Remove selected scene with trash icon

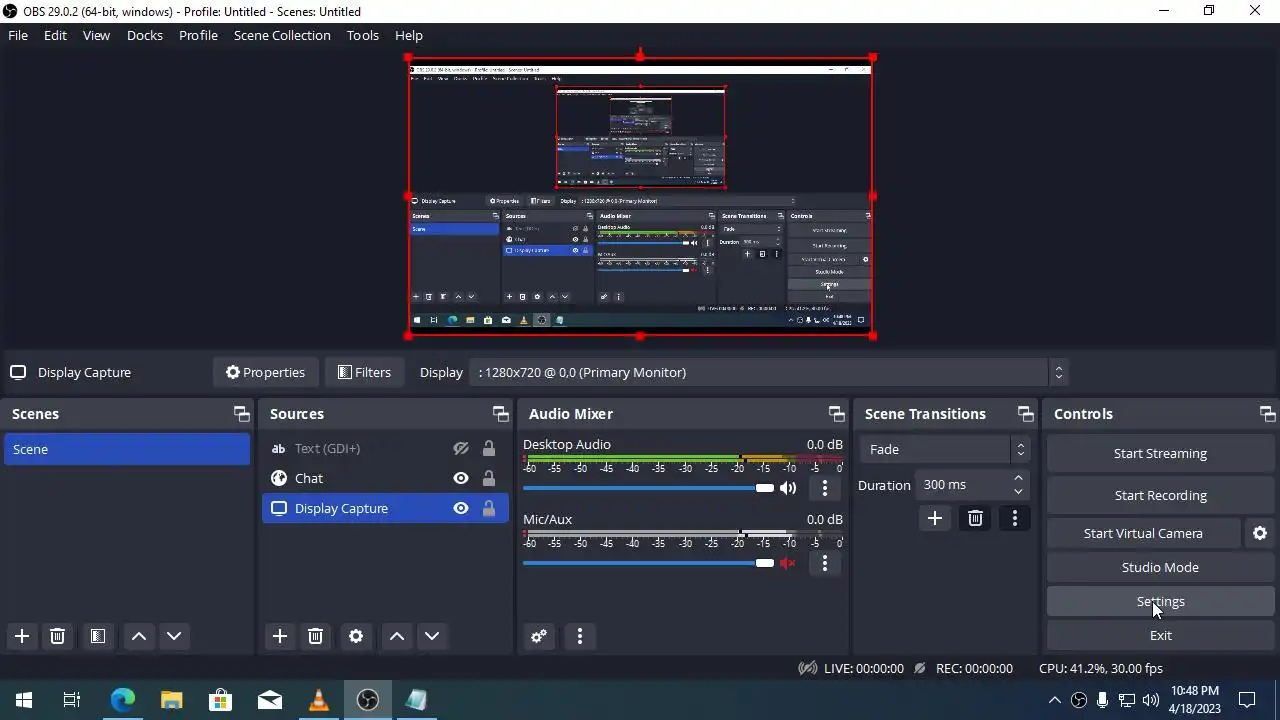point(58,636)
